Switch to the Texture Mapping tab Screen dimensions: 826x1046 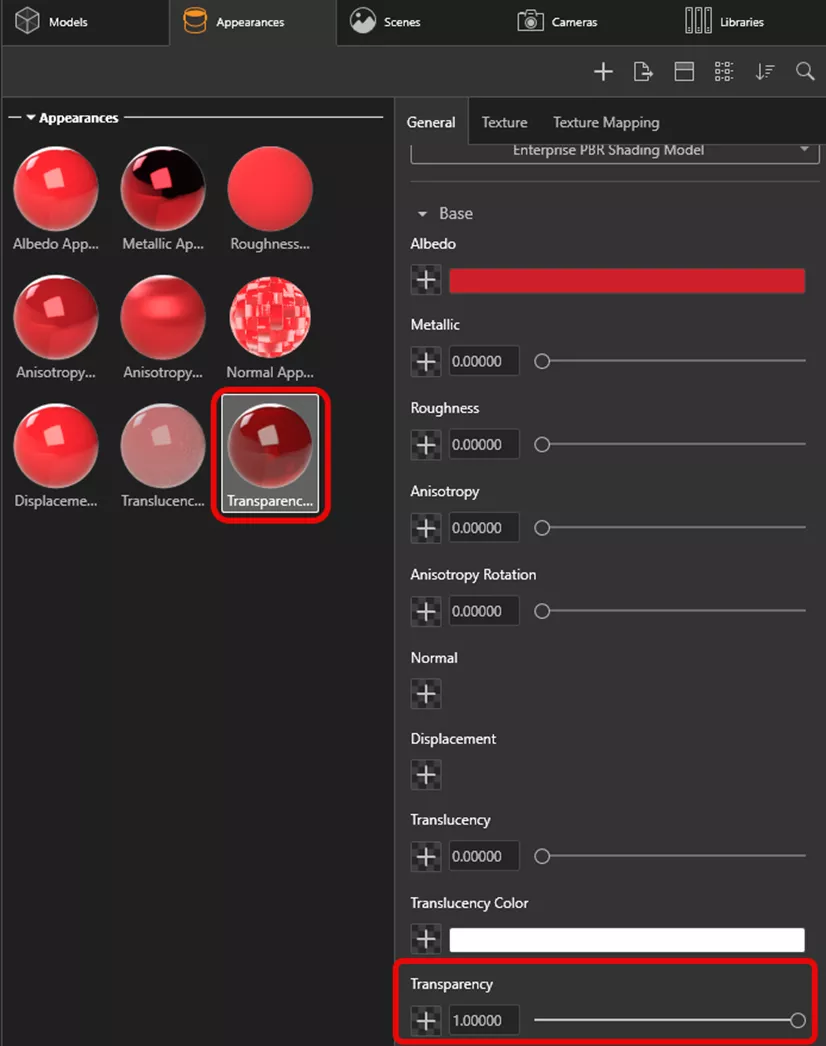pyautogui.click(x=606, y=122)
